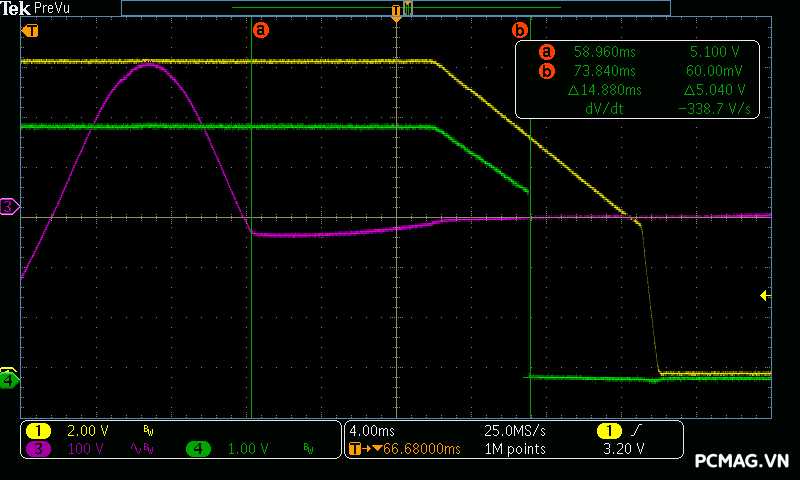The height and width of the screenshot is (480, 800).
Task: Click the channel 3 ground marker on left edge
Action: point(9,206)
